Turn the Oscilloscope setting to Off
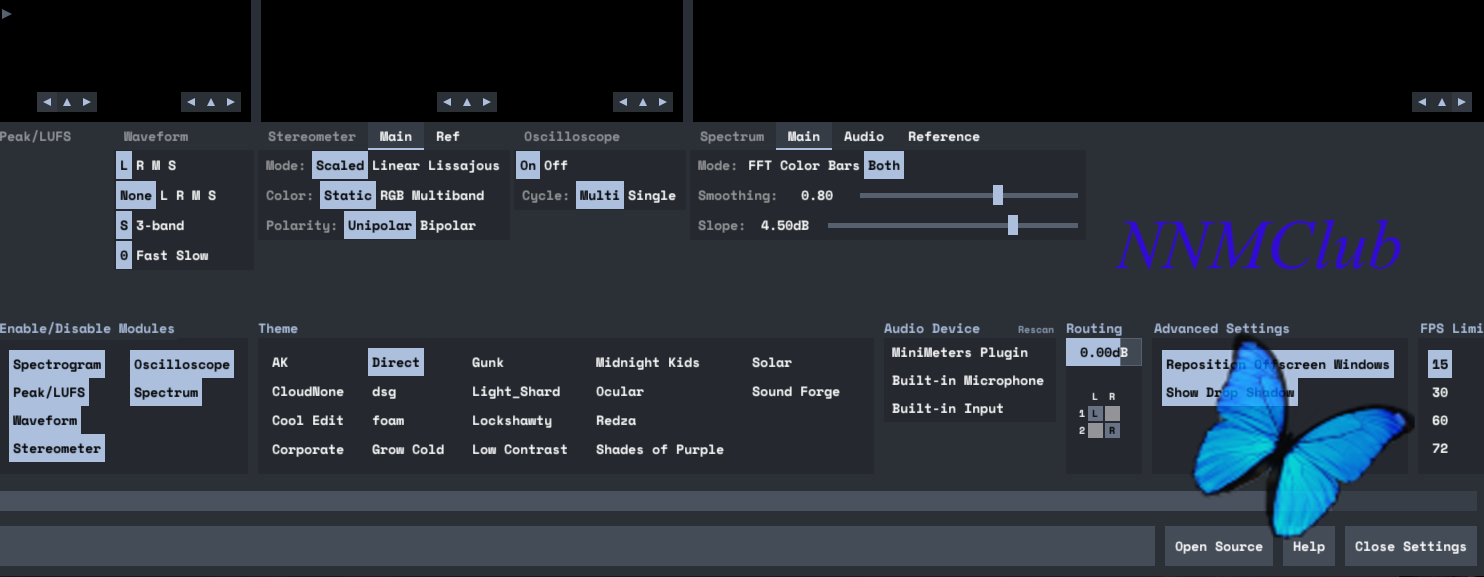The width and height of the screenshot is (1484, 577). click(556, 166)
